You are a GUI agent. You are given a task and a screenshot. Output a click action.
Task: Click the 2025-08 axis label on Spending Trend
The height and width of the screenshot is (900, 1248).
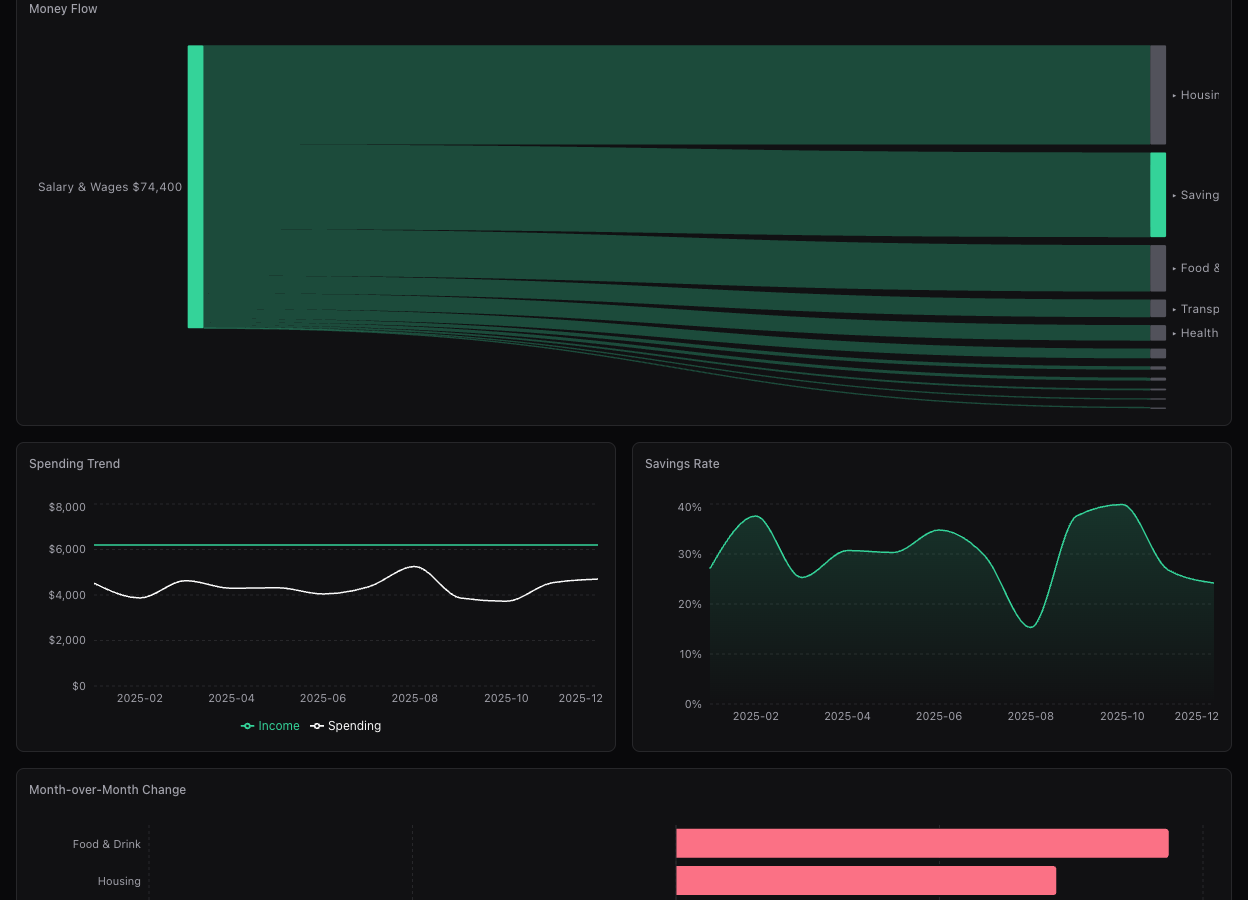coord(414,698)
